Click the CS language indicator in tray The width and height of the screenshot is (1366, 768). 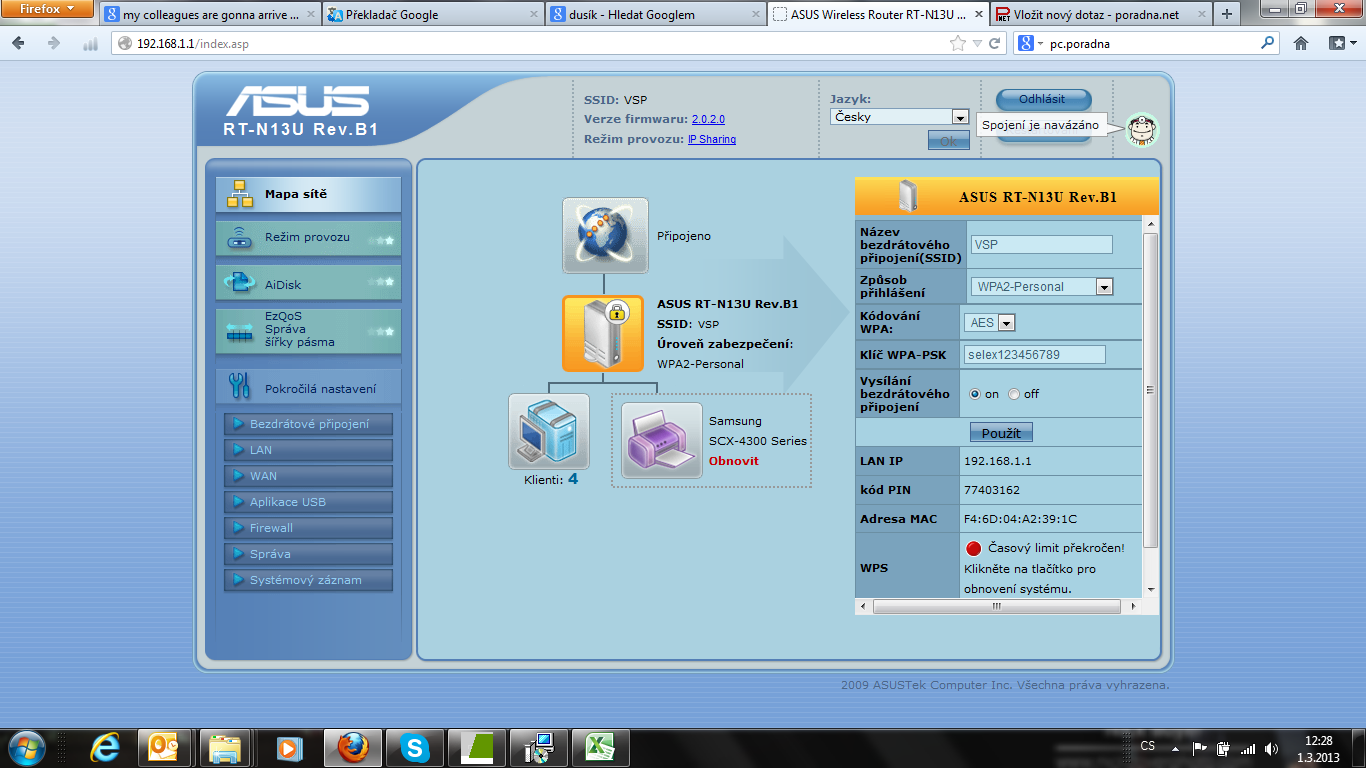point(1148,746)
